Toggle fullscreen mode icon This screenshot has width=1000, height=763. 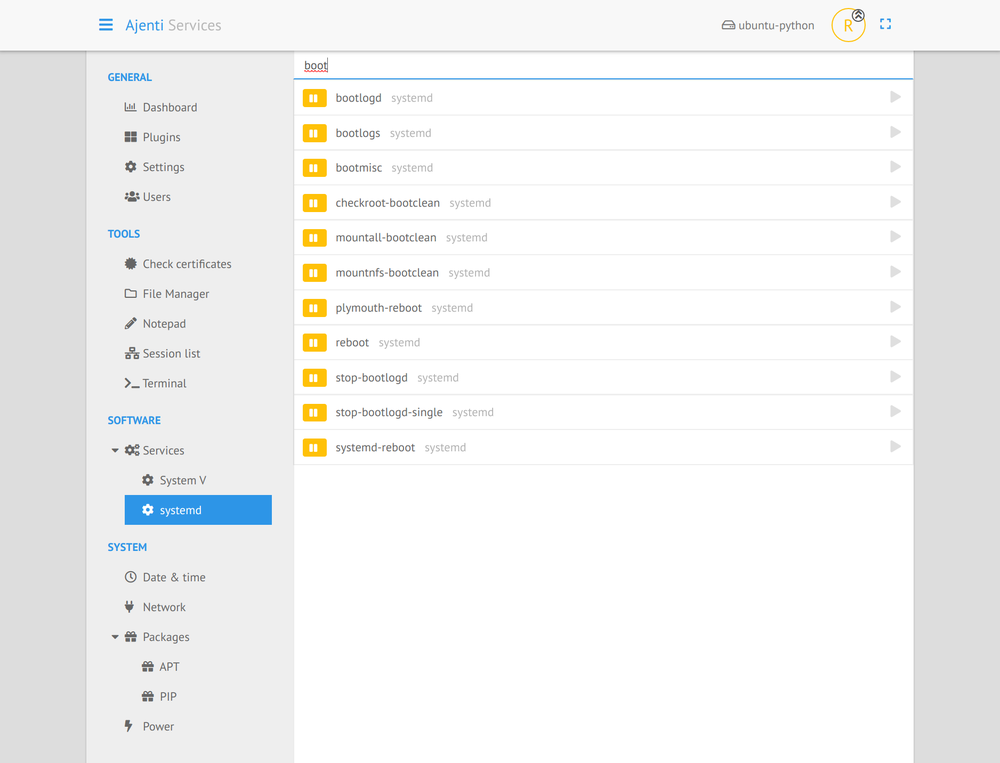pyautogui.click(x=885, y=24)
